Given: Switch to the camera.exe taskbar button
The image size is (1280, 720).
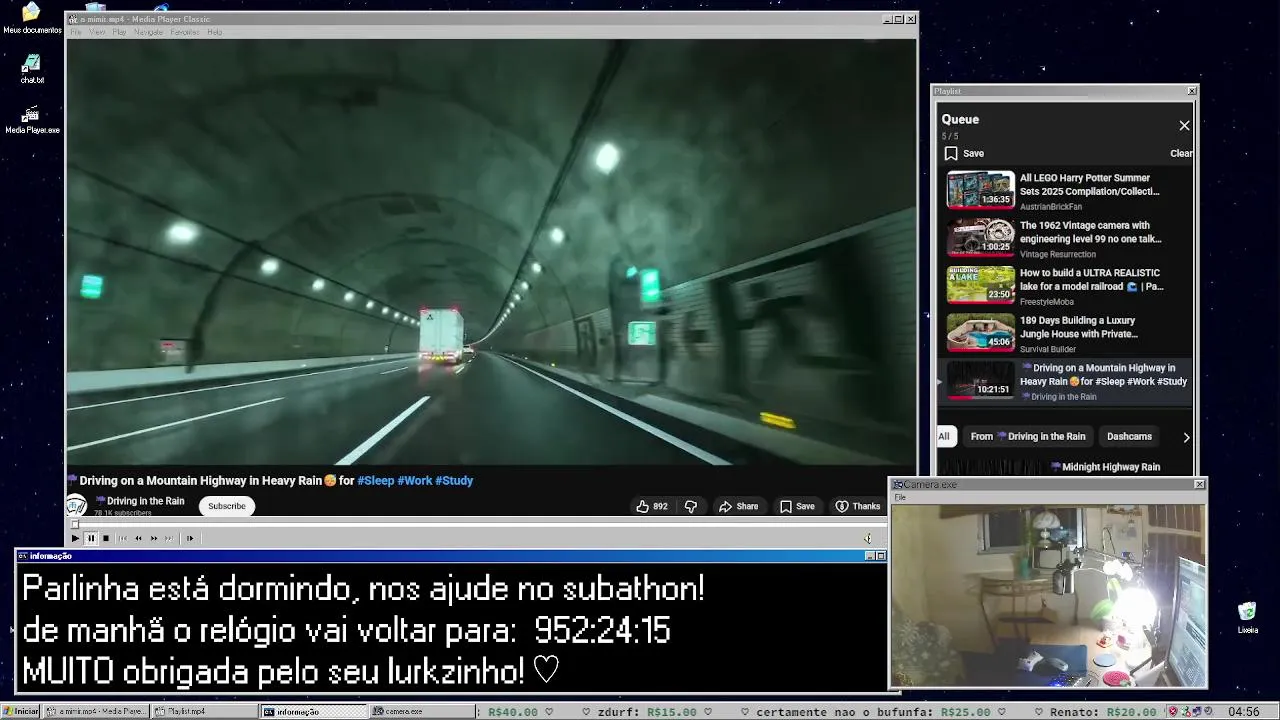Looking at the screenshot, I should coord(421,711).
